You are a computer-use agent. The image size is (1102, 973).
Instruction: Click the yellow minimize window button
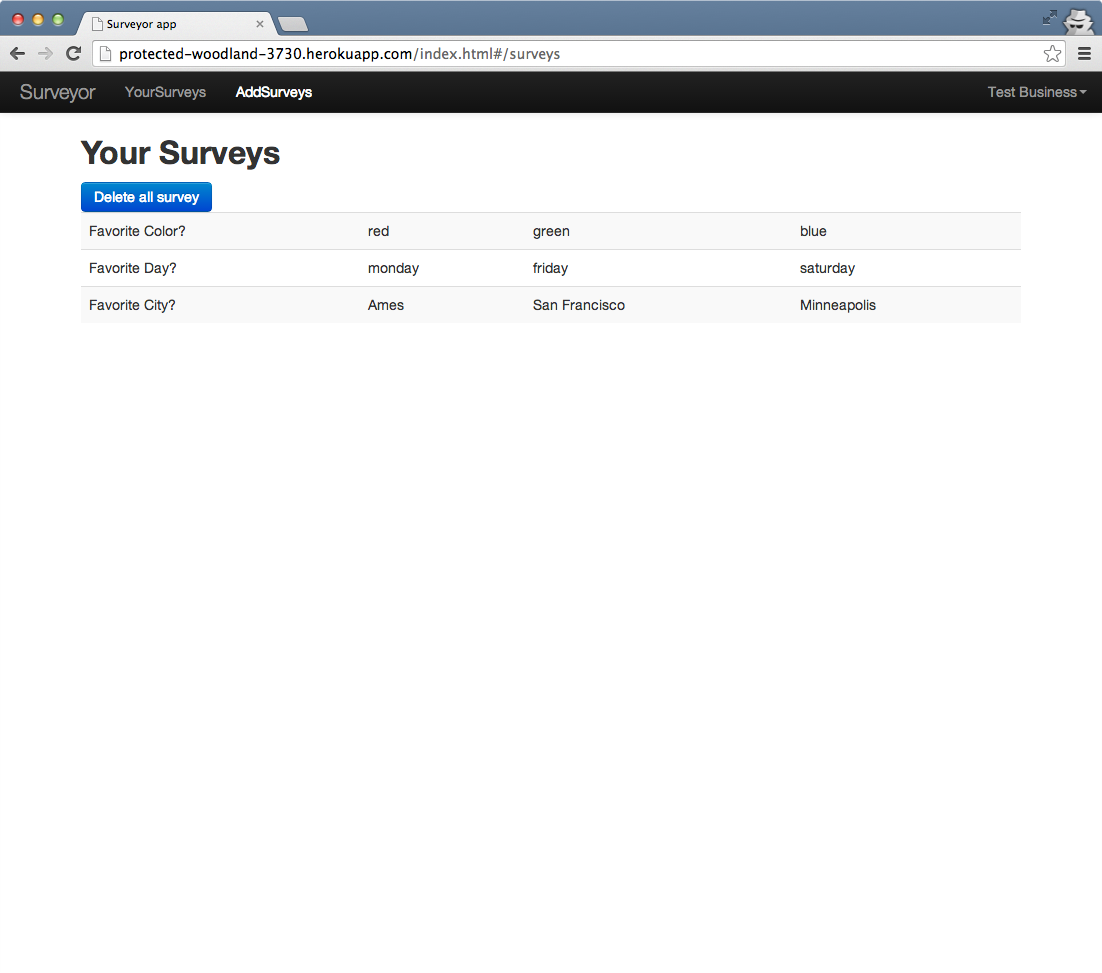(38, 20)
